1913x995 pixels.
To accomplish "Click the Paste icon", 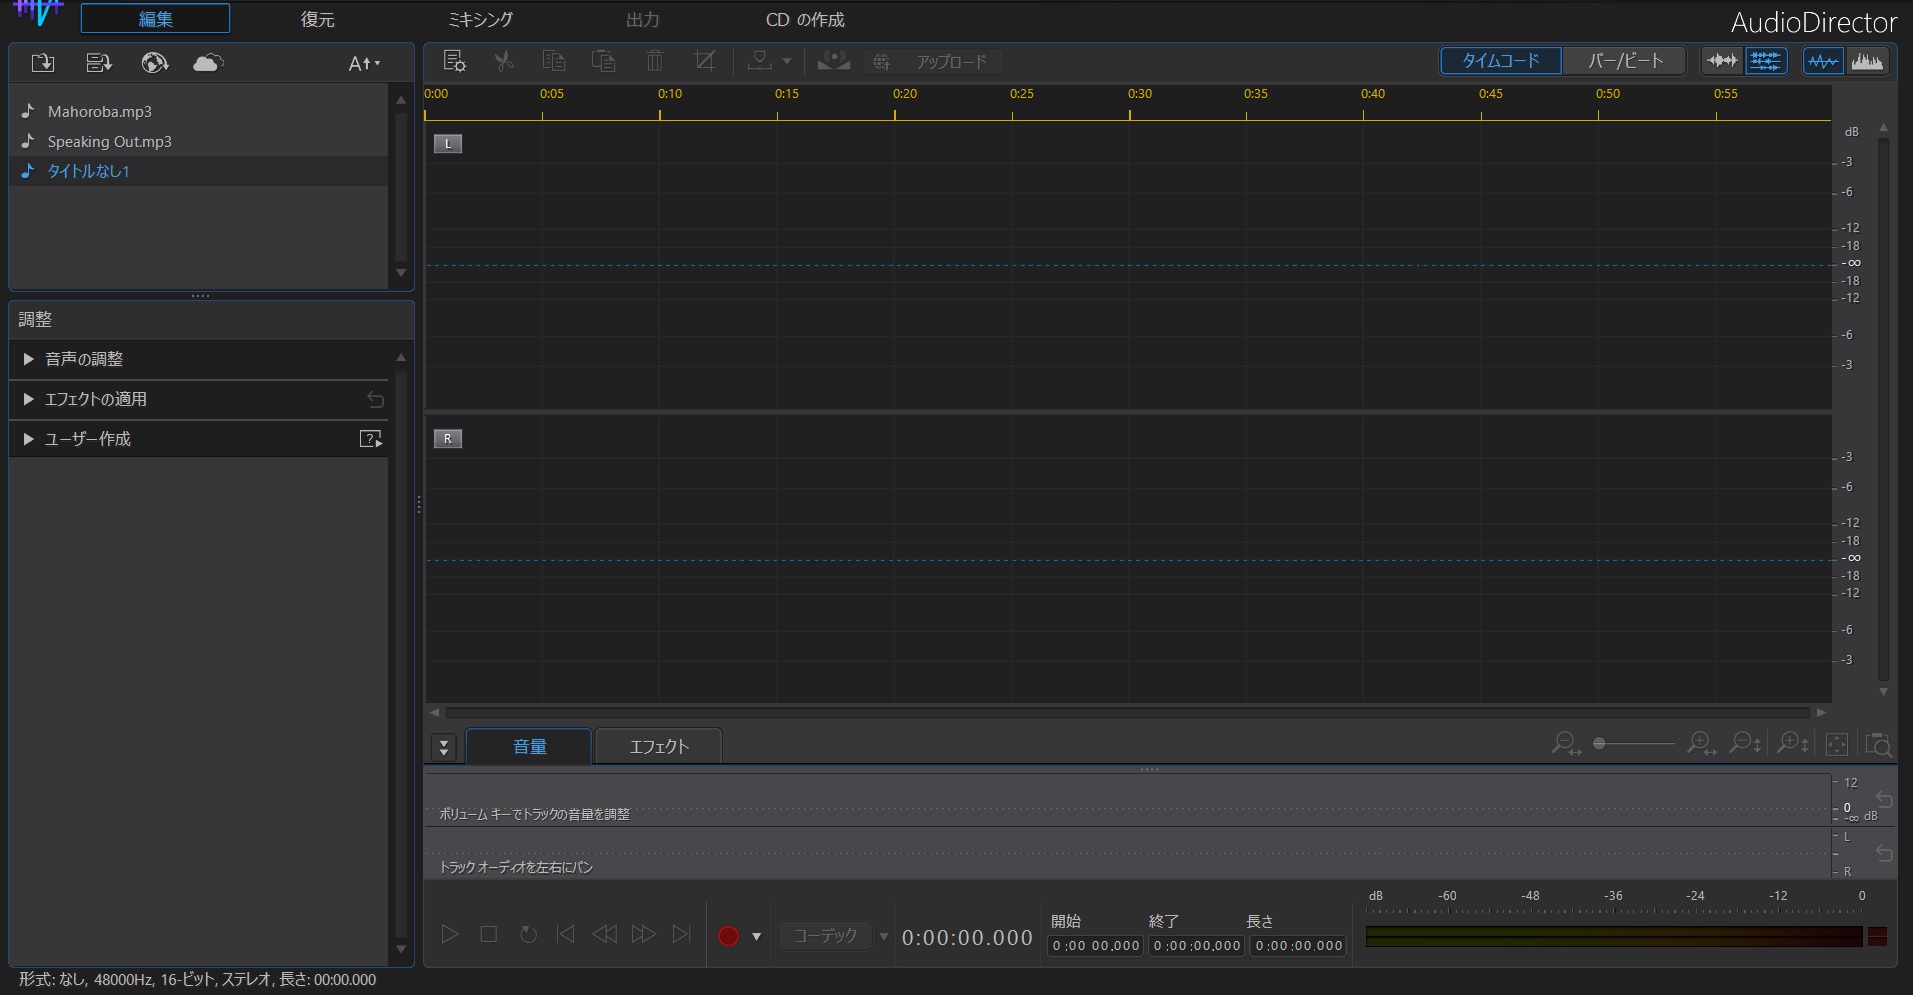I will (x=603, y=61).
